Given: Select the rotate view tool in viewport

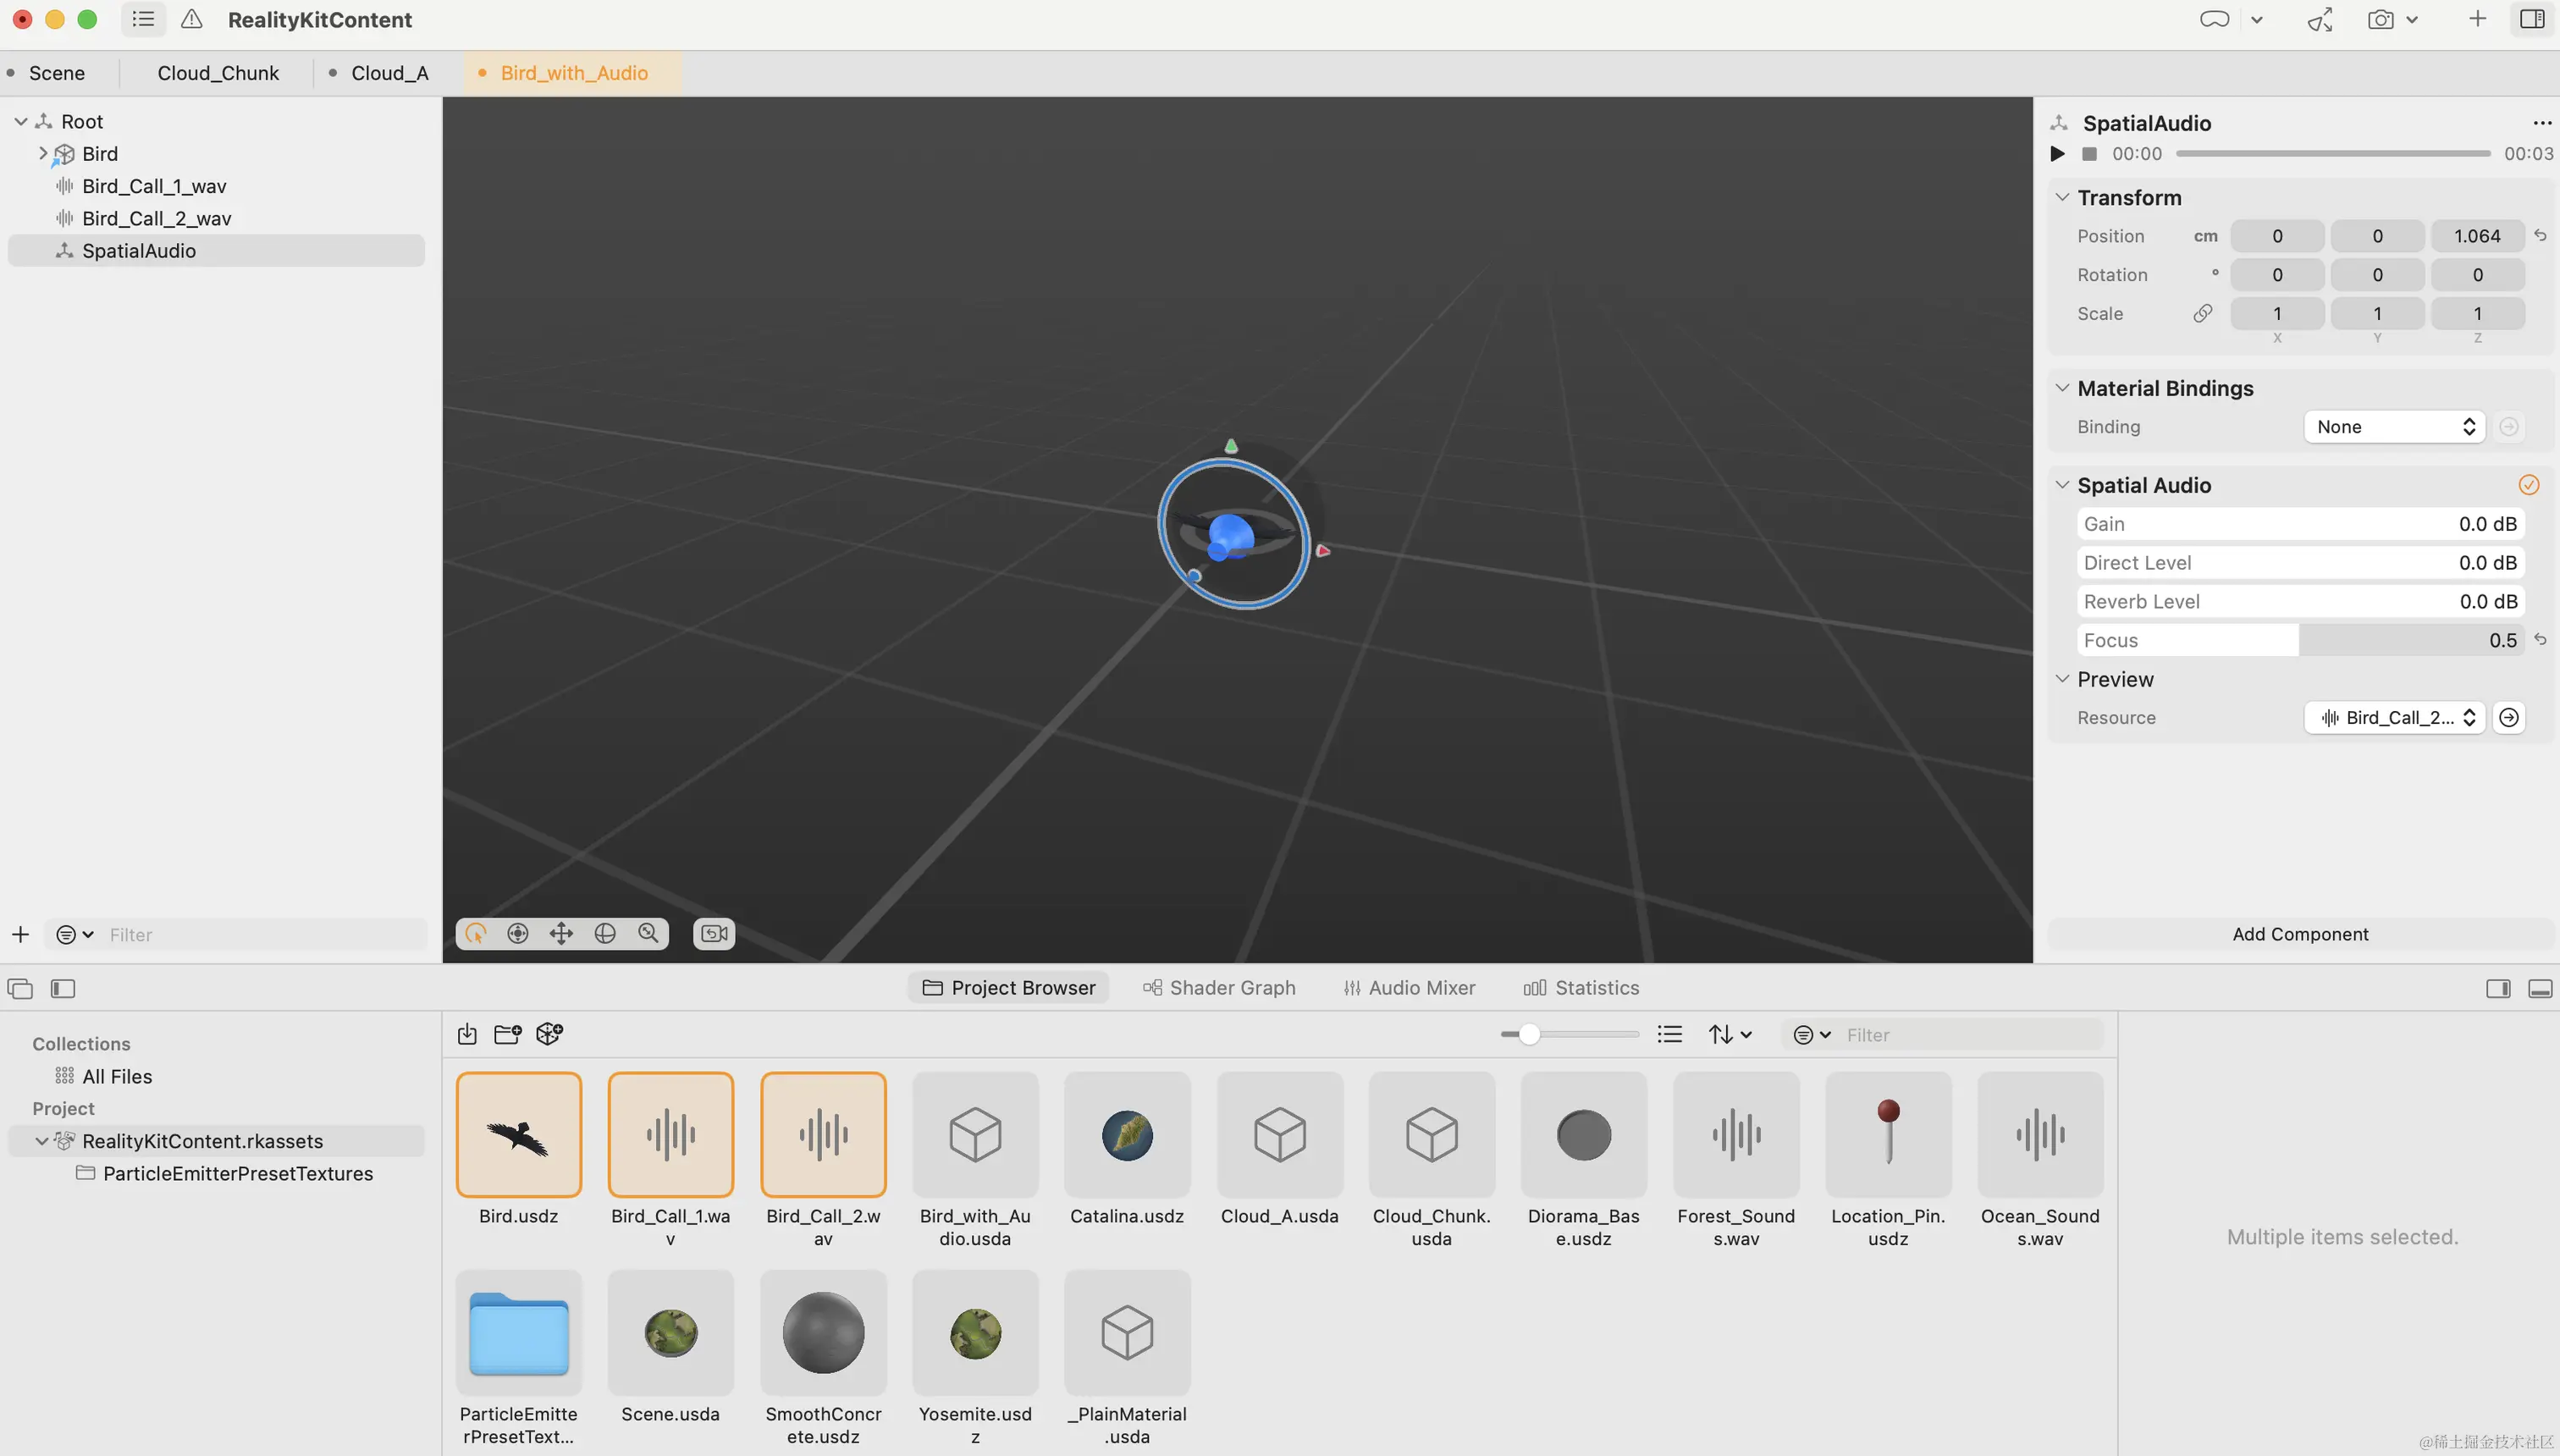Looking at the screenshot, I should click(605, 933).
